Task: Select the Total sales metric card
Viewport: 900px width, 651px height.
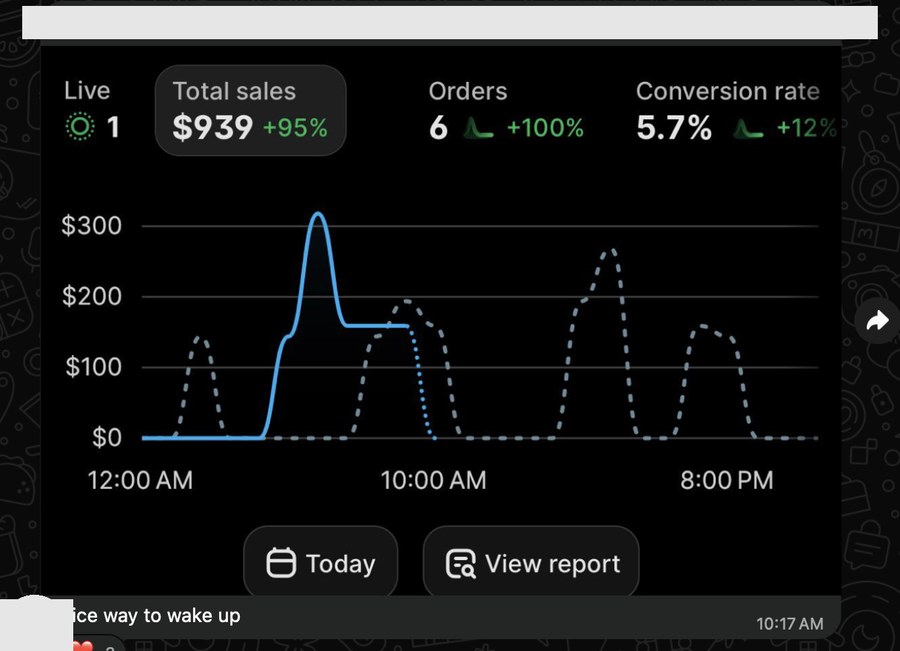Action: coord(250,110)
